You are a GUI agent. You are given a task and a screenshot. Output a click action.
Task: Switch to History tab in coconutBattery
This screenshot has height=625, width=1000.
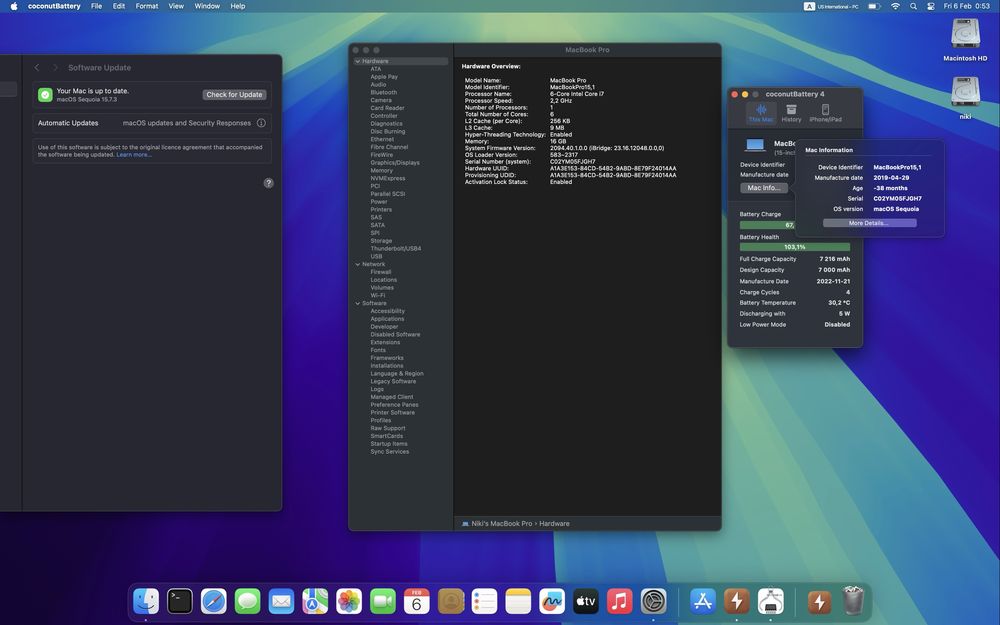tap(791, 114)
